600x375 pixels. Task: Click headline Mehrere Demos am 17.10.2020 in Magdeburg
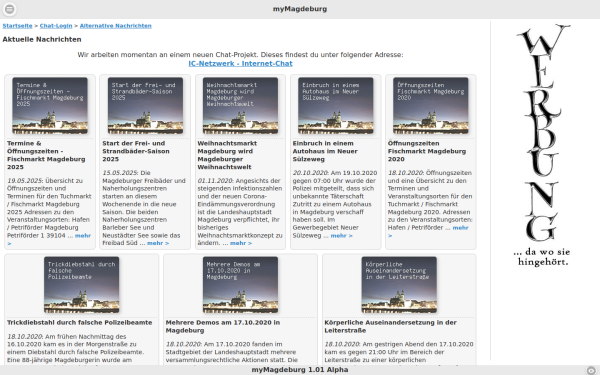click(x=223, y=326)
